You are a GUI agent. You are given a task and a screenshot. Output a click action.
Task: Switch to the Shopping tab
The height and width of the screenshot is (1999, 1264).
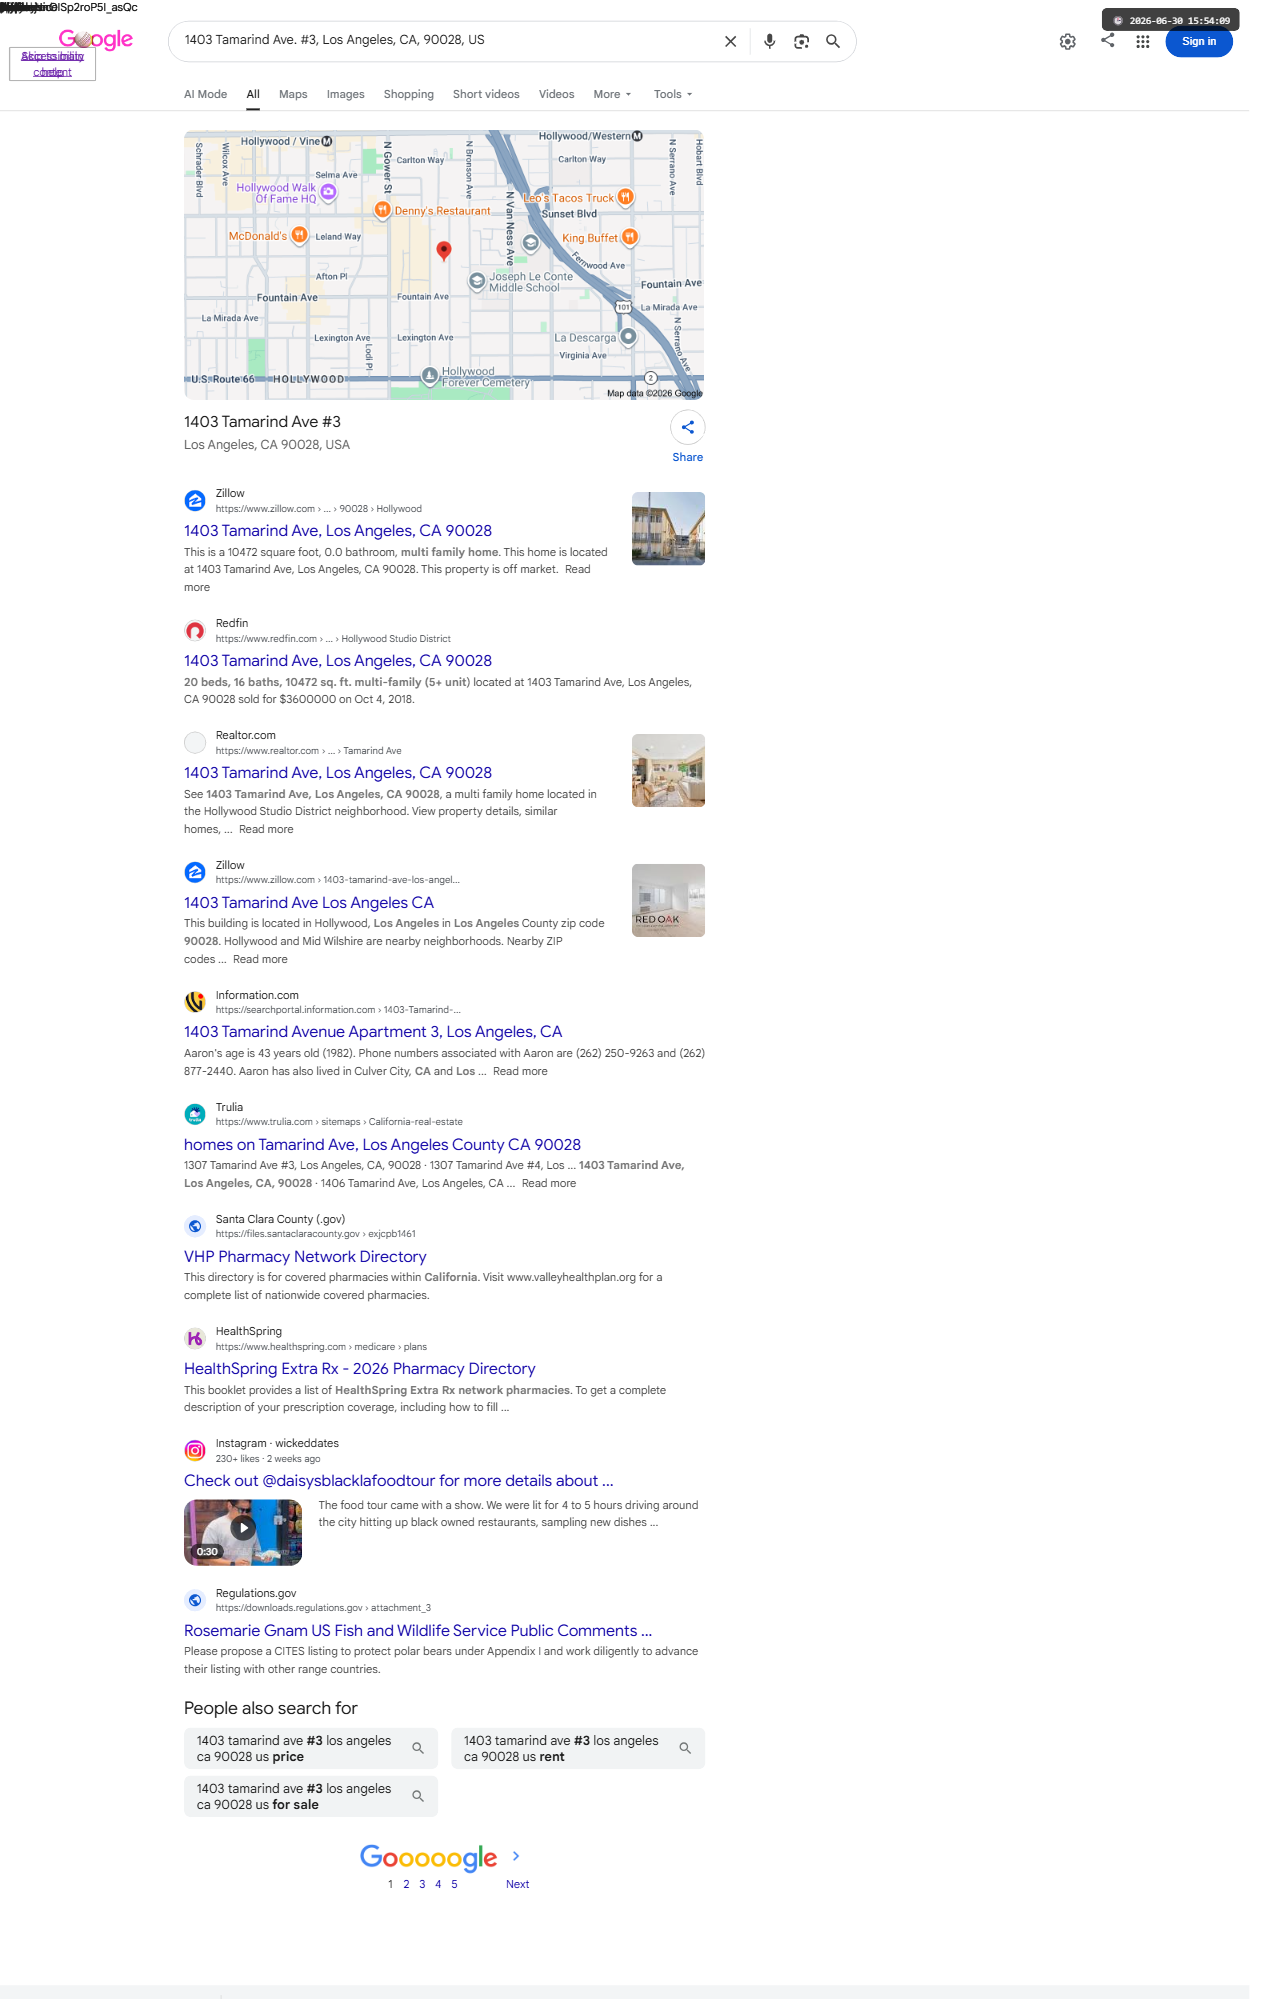click(x=409, y=94)
